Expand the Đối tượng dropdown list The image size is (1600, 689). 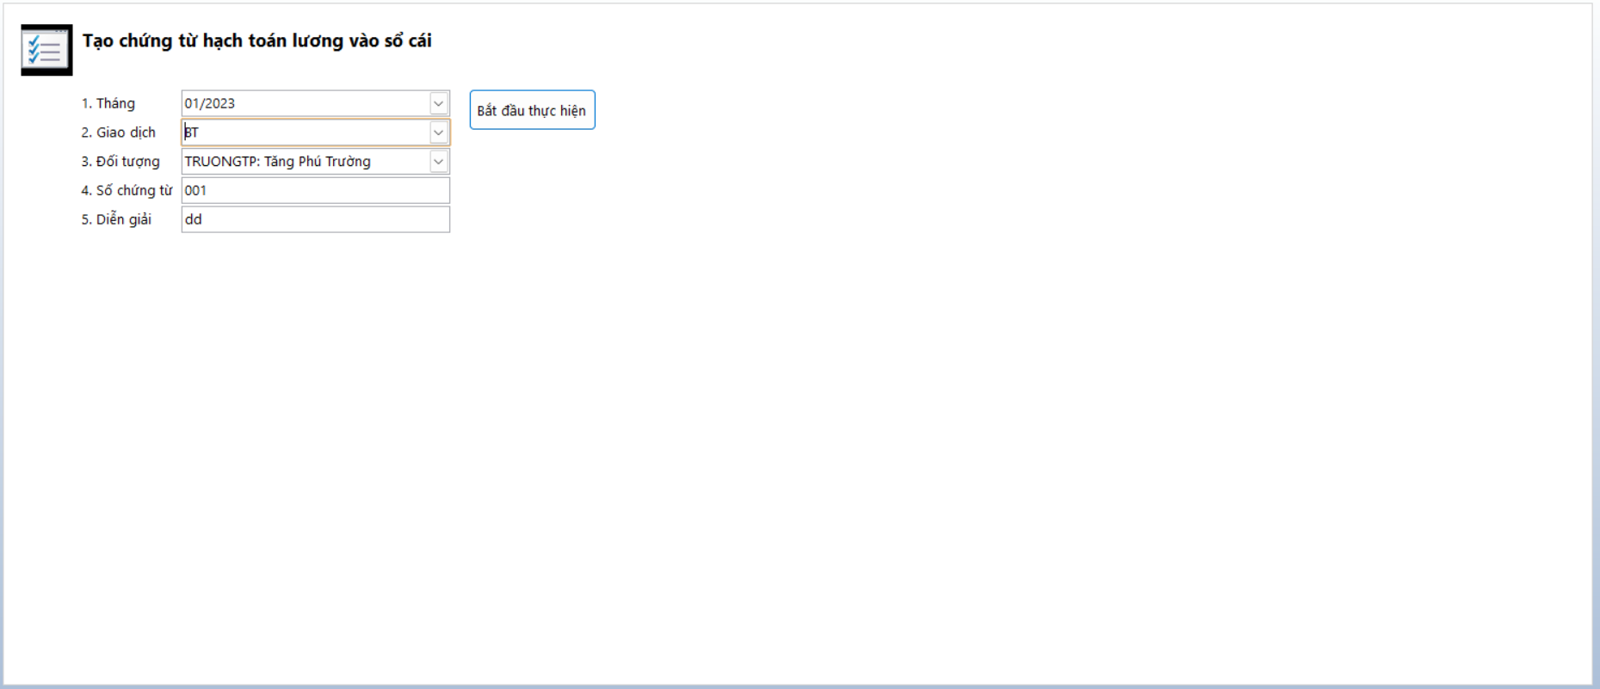[438, 161]
